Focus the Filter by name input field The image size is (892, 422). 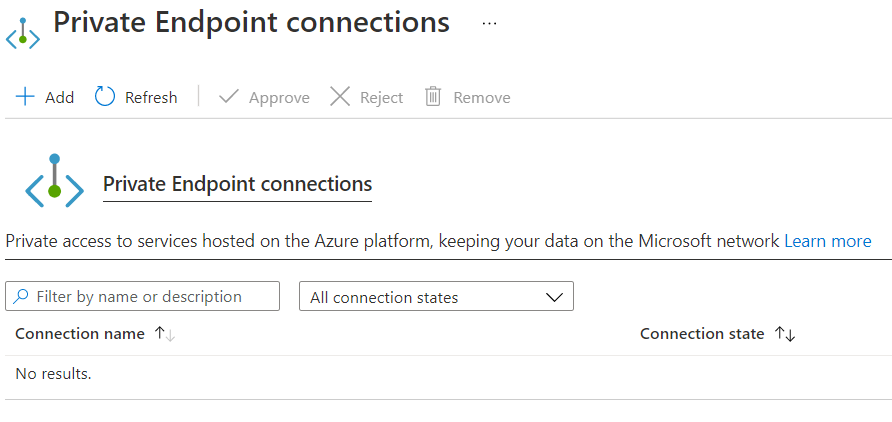click(152, 297)
